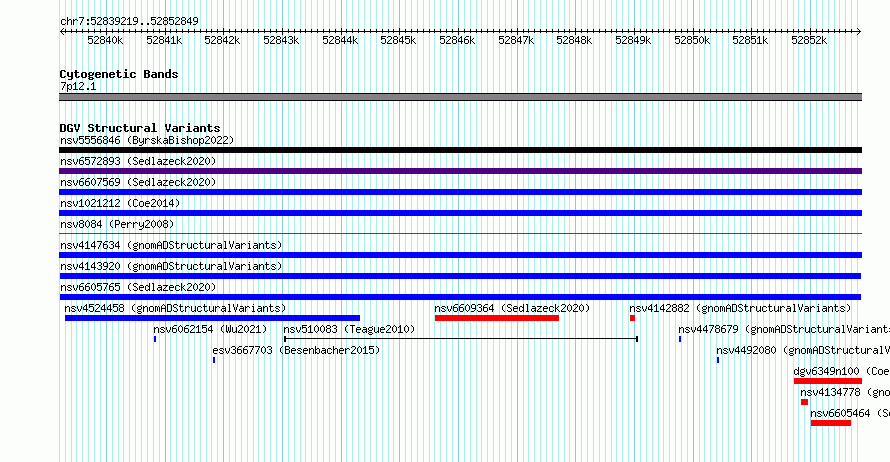Click the small red nsv4142882 marker
The height and width of the screenshot is (462, 890).
[x=632, y=318]
